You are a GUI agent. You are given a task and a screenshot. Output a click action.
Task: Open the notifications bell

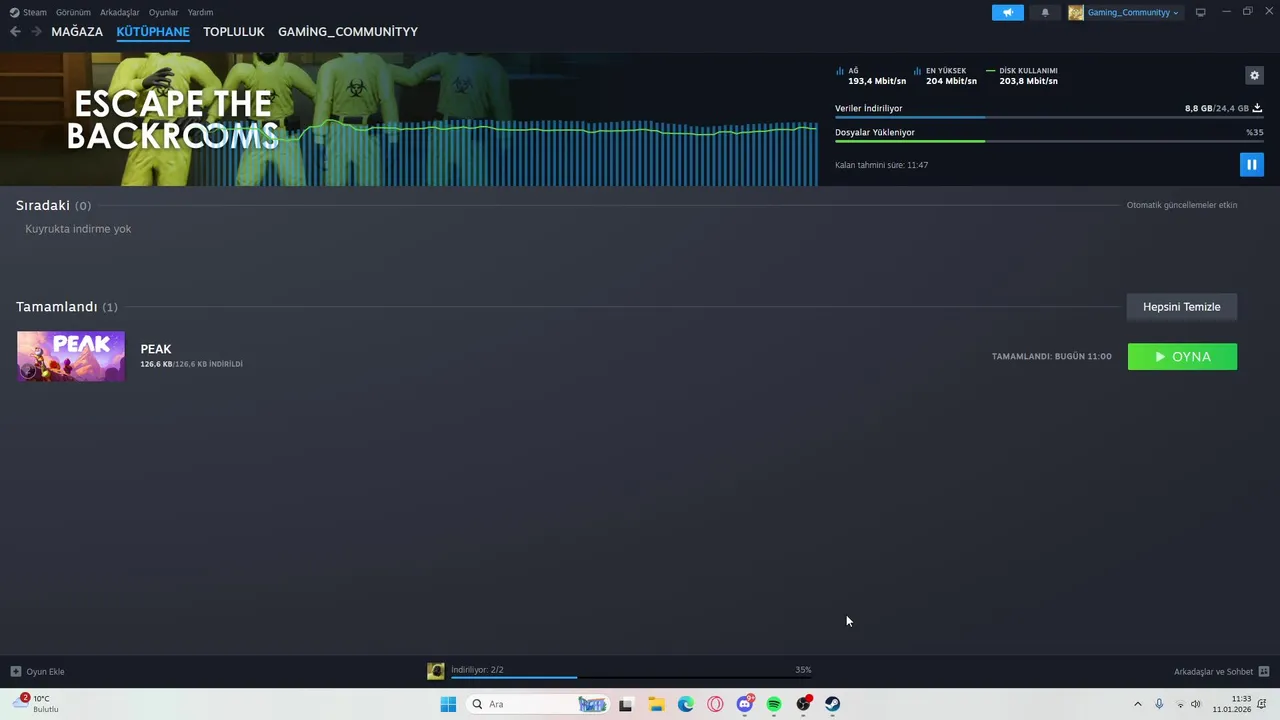(x=1045, y=13)
